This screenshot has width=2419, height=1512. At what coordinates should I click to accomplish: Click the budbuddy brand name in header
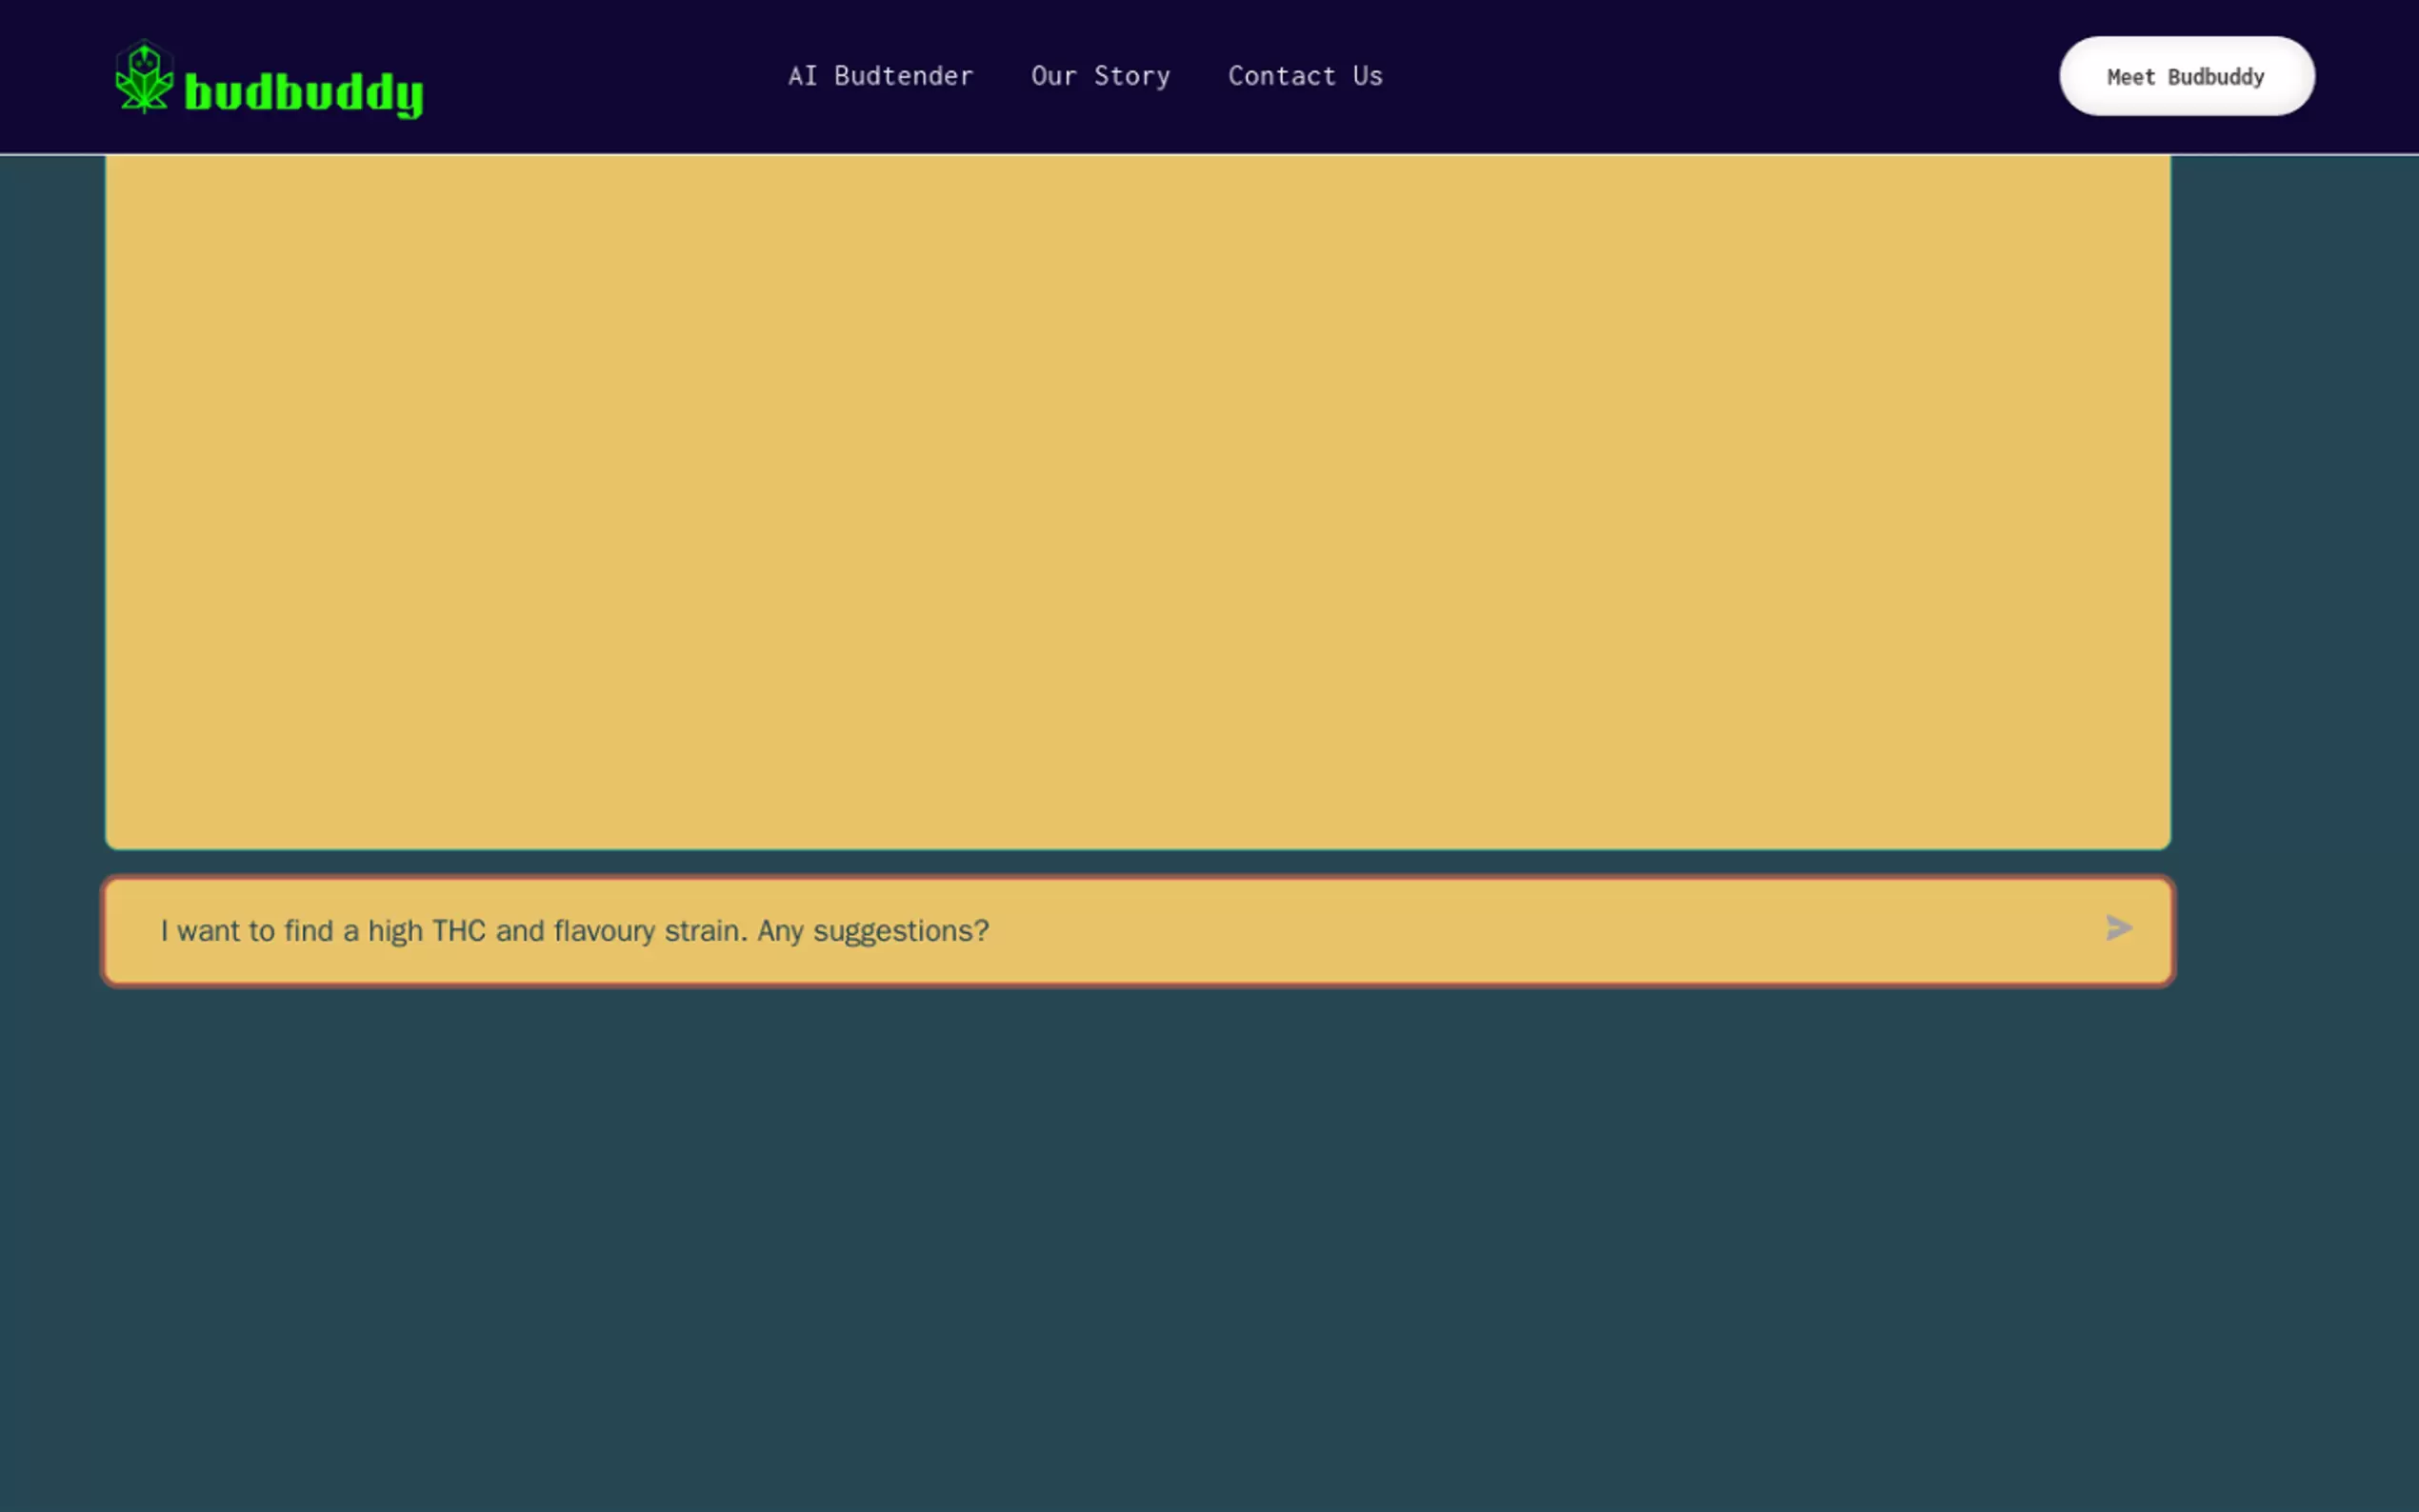click(304, 93)
